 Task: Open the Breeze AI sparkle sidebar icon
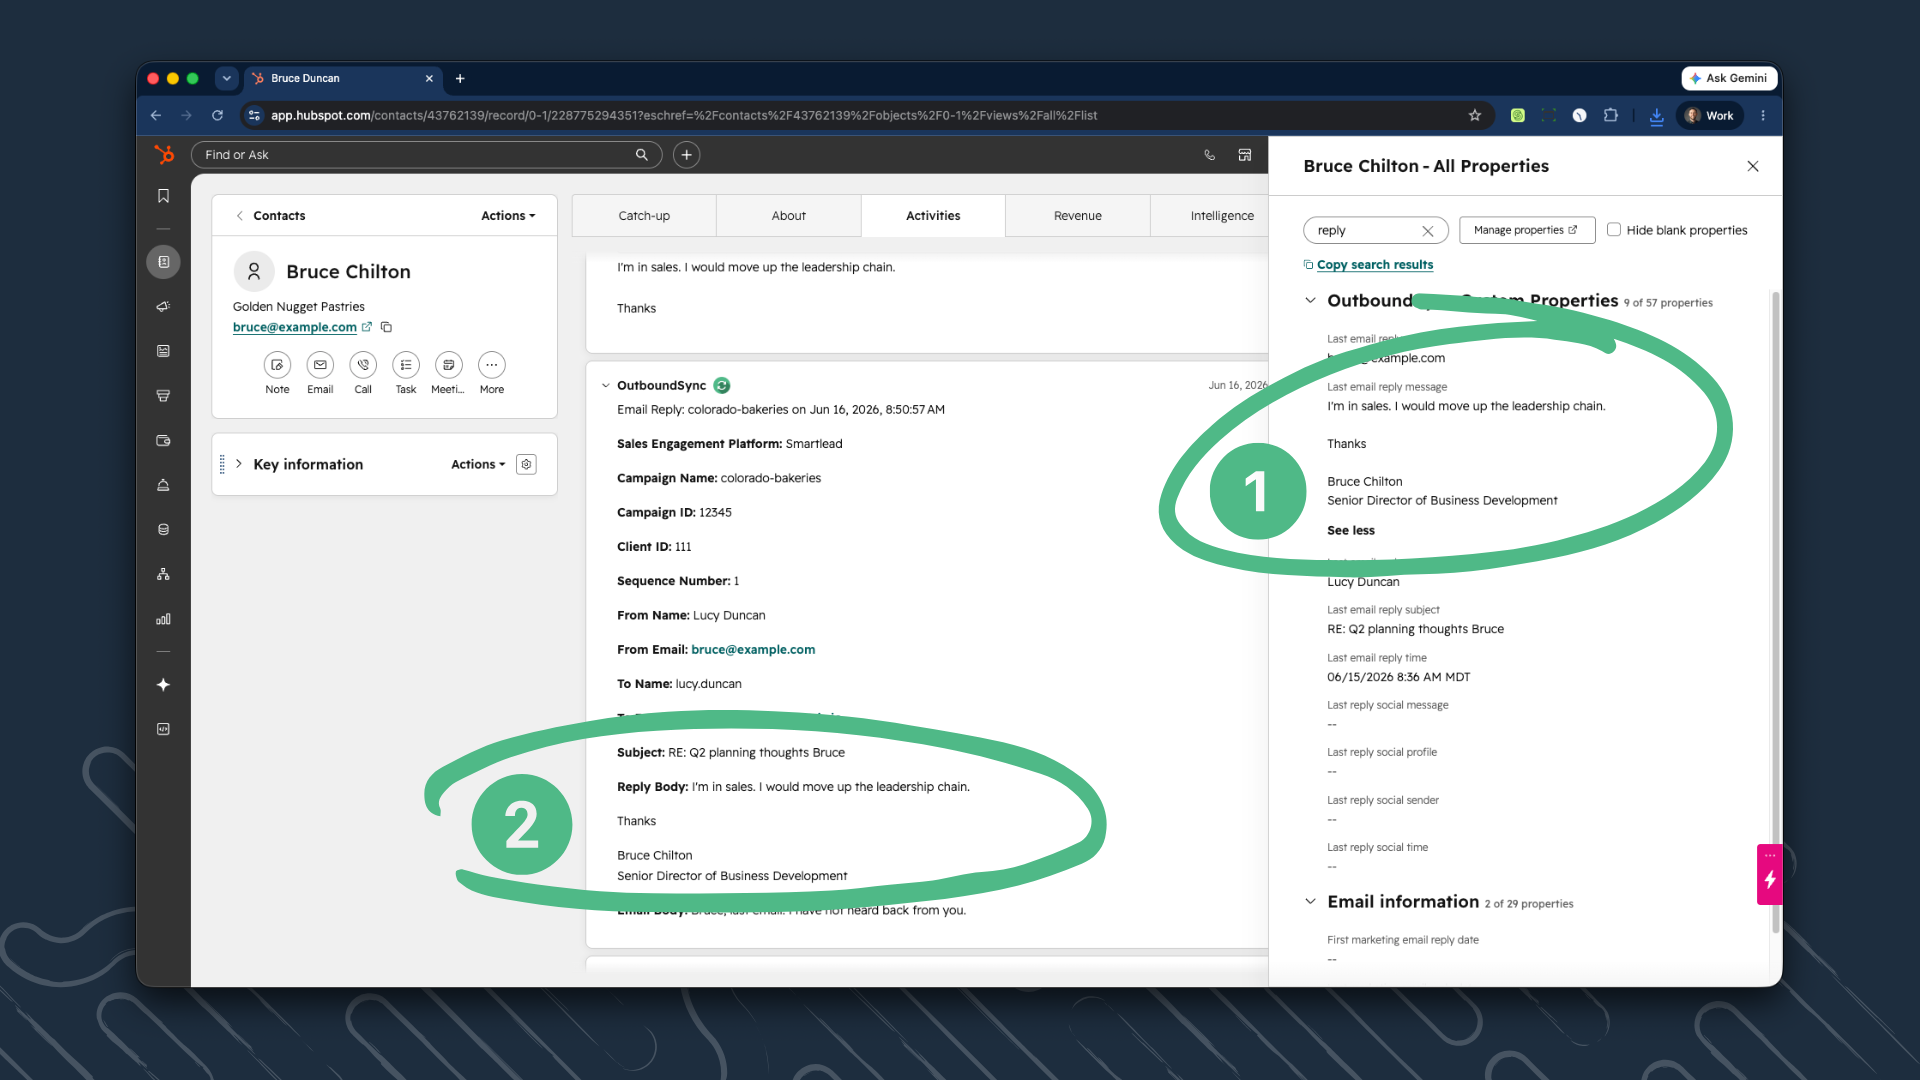(x=163, y=685)
